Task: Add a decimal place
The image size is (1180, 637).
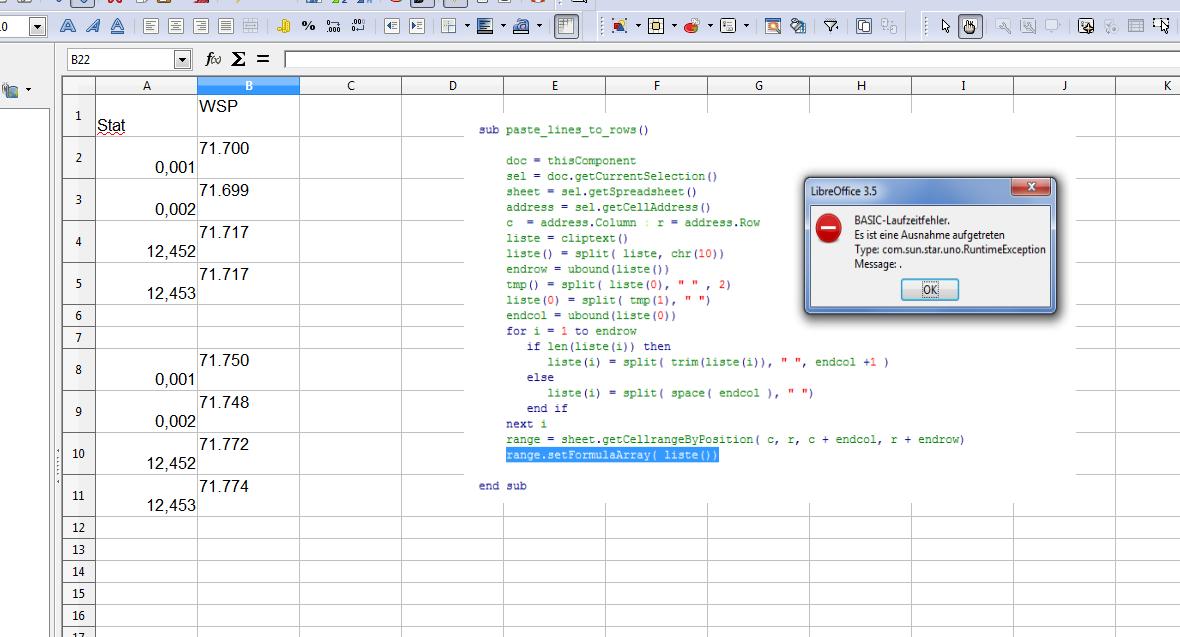Action: click(x=333, y=26)
